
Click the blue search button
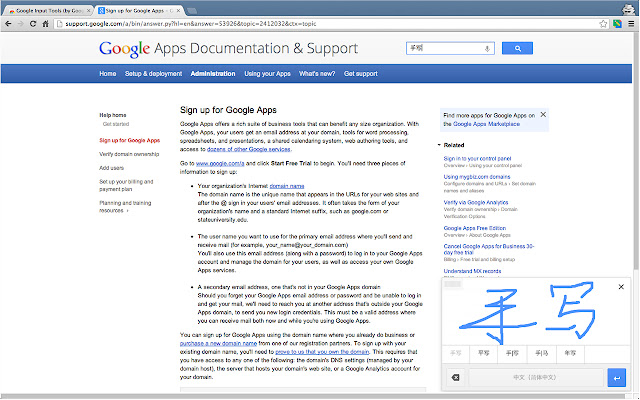516,48
